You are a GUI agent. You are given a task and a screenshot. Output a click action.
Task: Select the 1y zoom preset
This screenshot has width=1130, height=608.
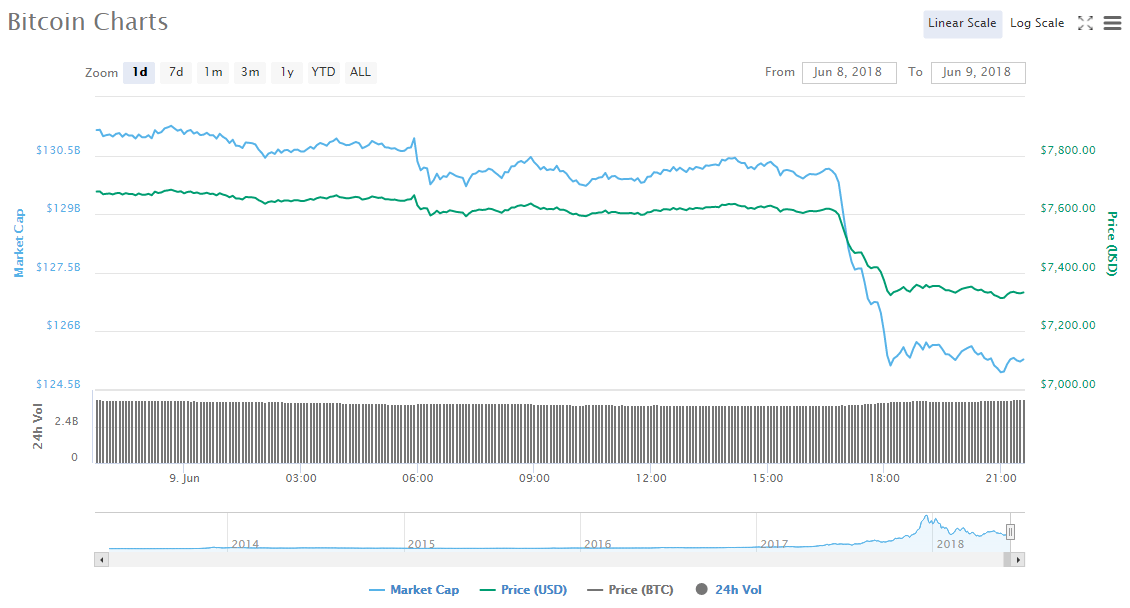286,72
